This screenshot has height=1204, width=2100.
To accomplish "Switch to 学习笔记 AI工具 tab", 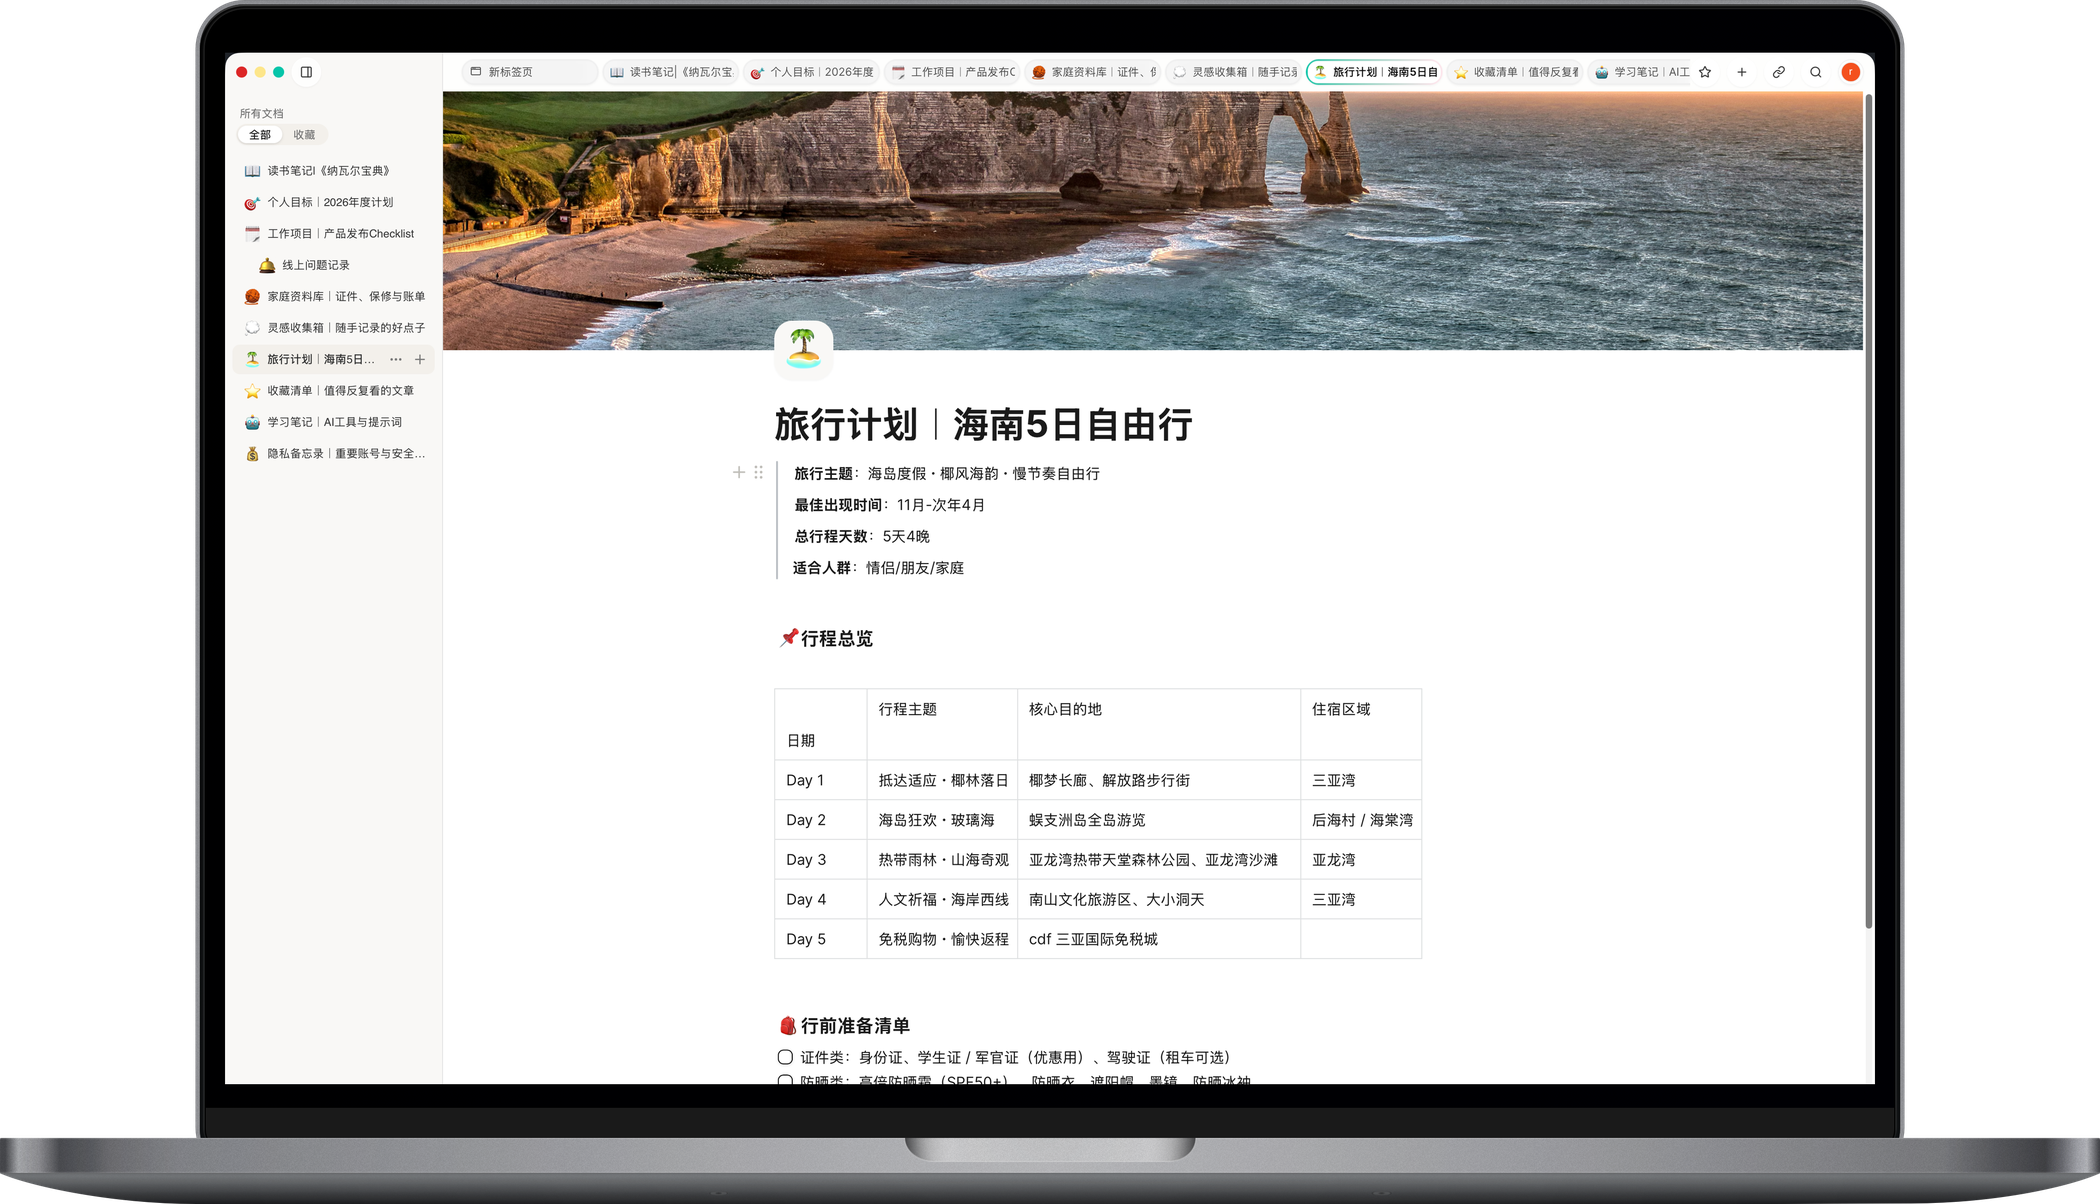I will [1641, 72].
